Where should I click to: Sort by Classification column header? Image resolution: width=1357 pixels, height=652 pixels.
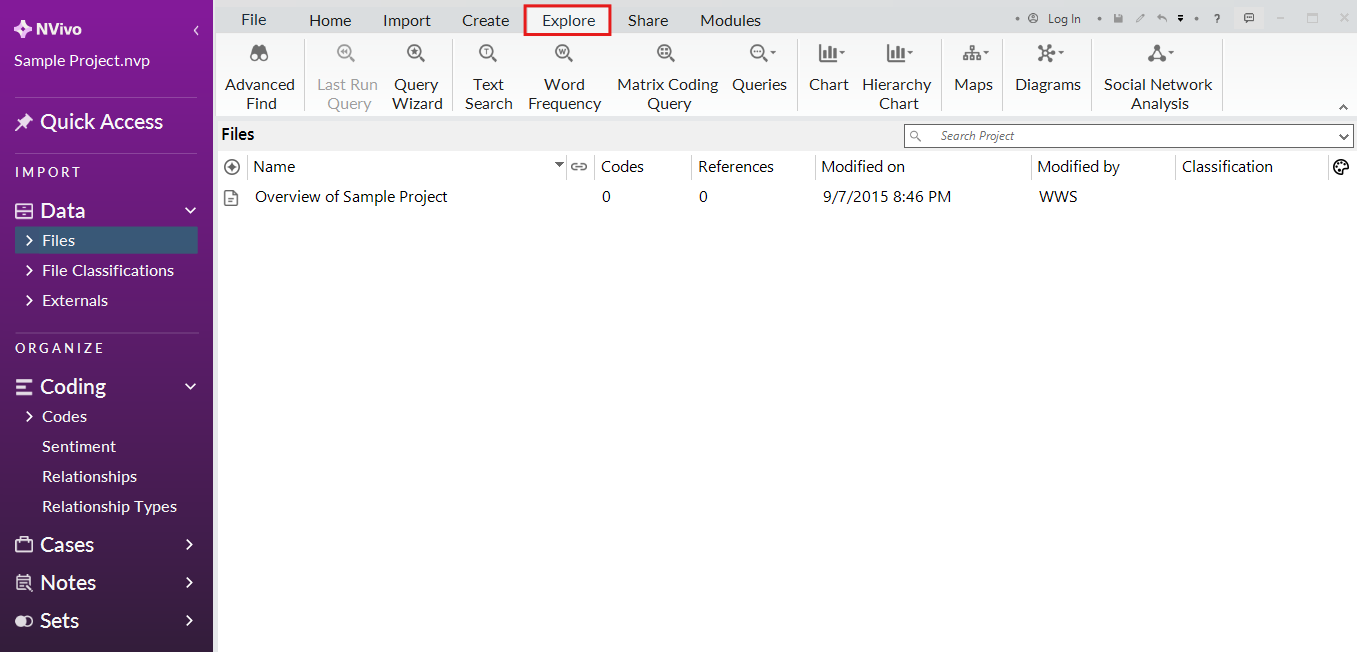click(x=1227, y=167)
